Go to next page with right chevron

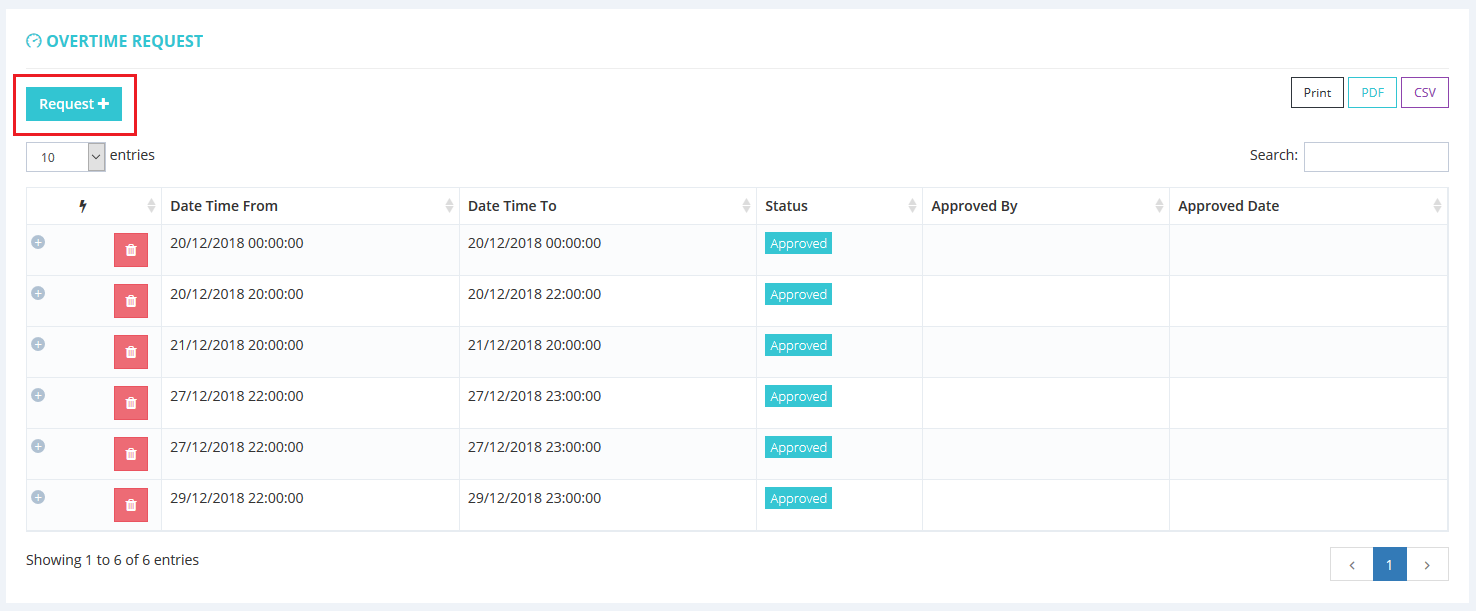pos(1427,564)
